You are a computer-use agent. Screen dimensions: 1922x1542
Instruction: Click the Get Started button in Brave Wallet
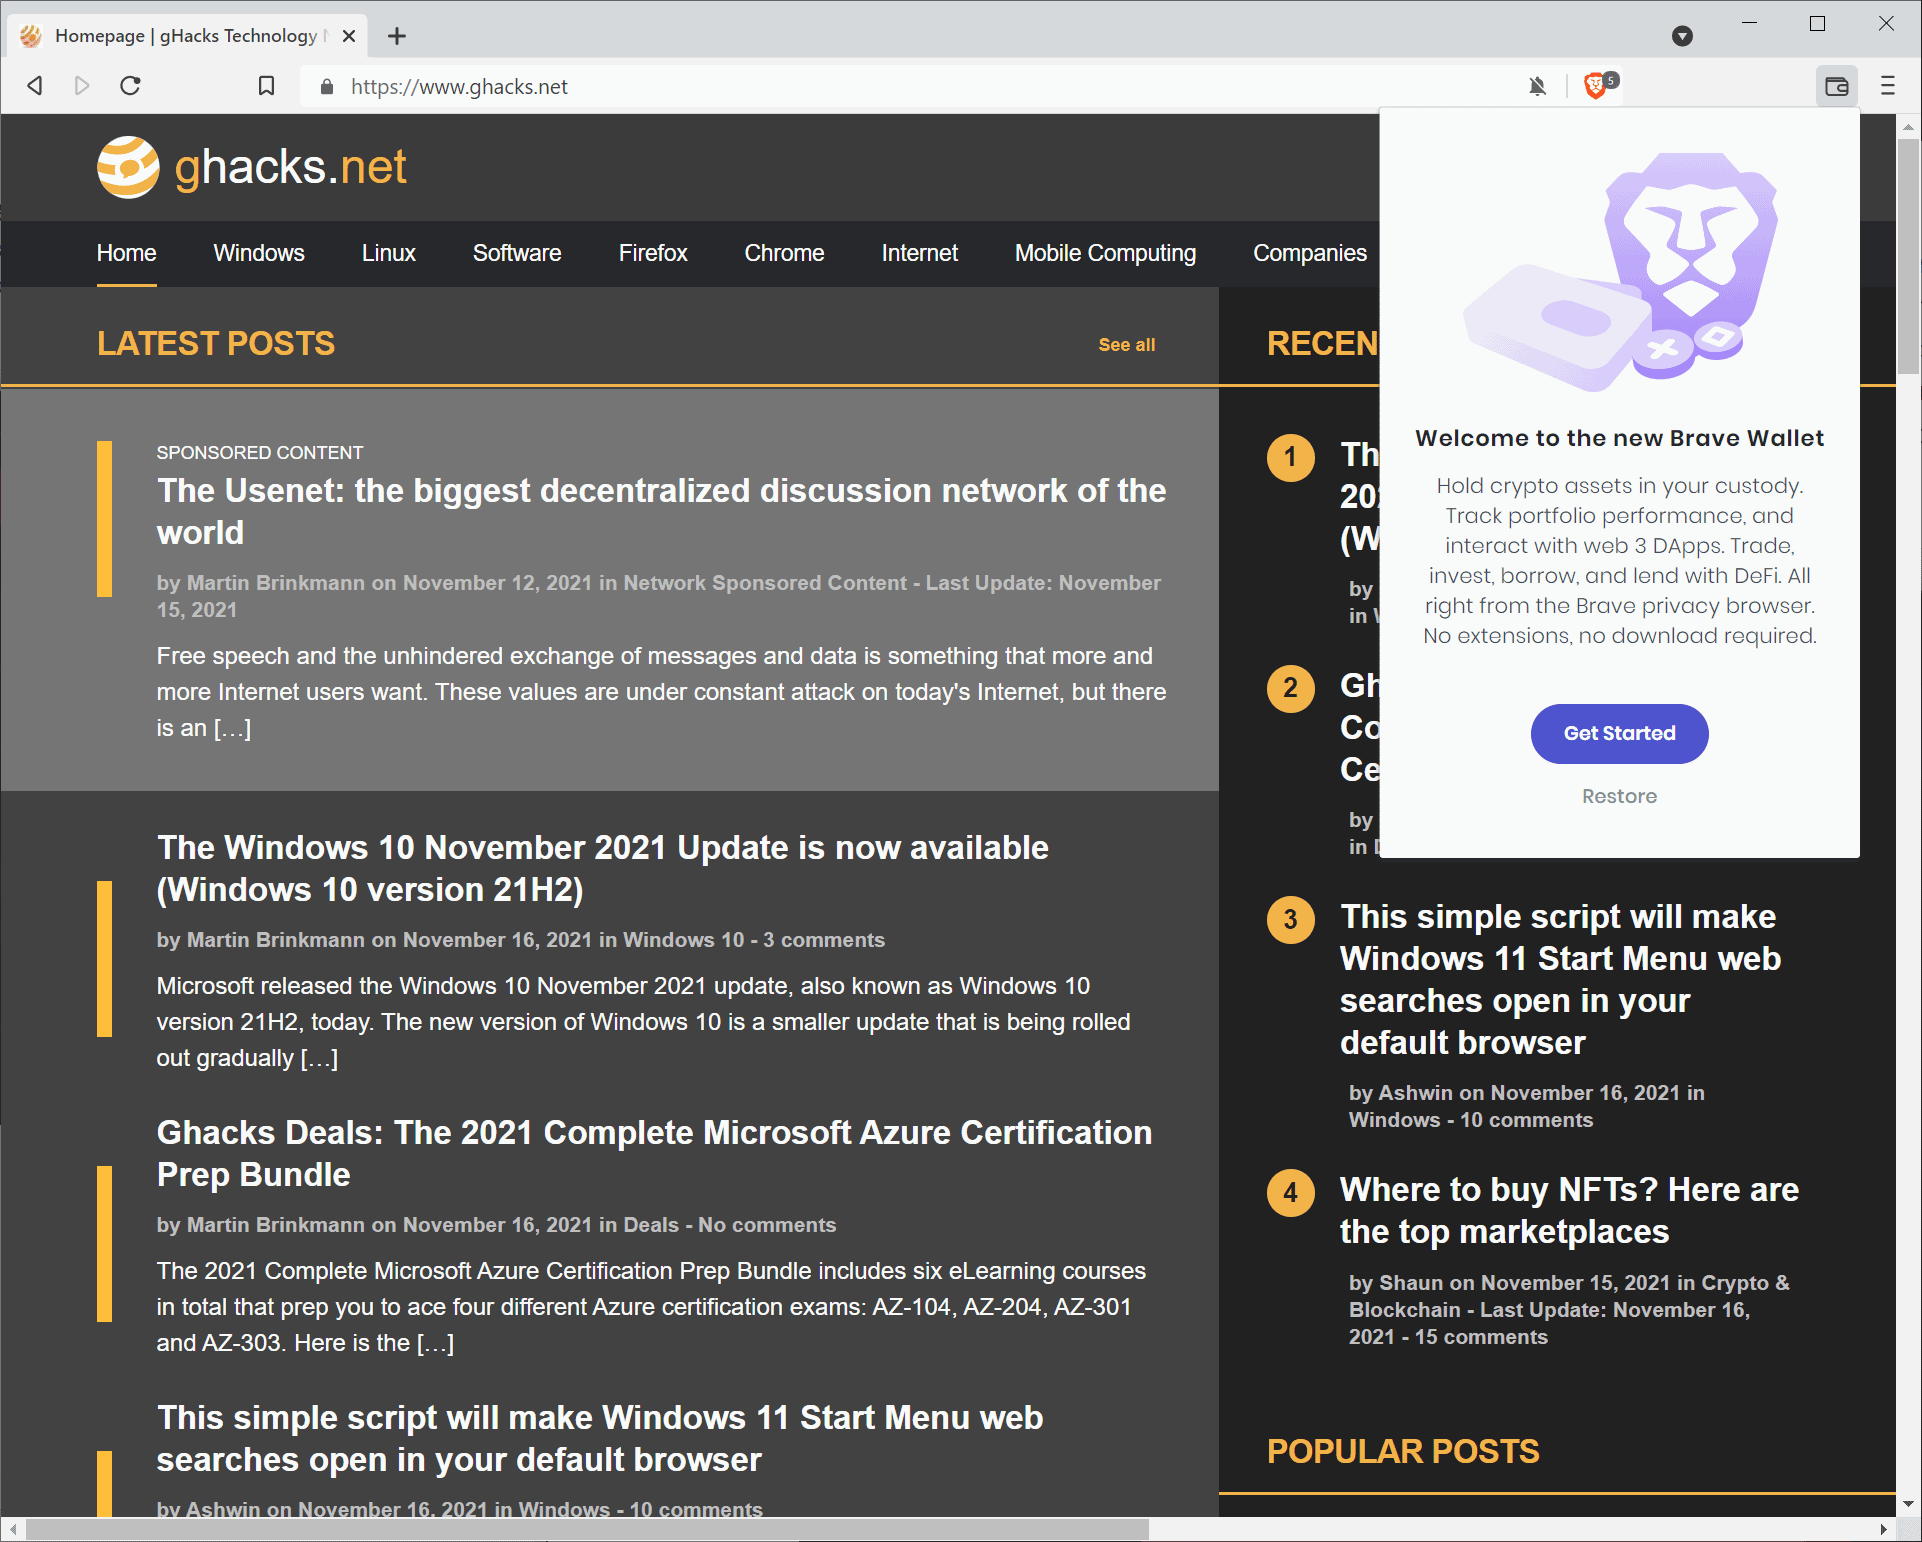click(x=1618, y=732)
